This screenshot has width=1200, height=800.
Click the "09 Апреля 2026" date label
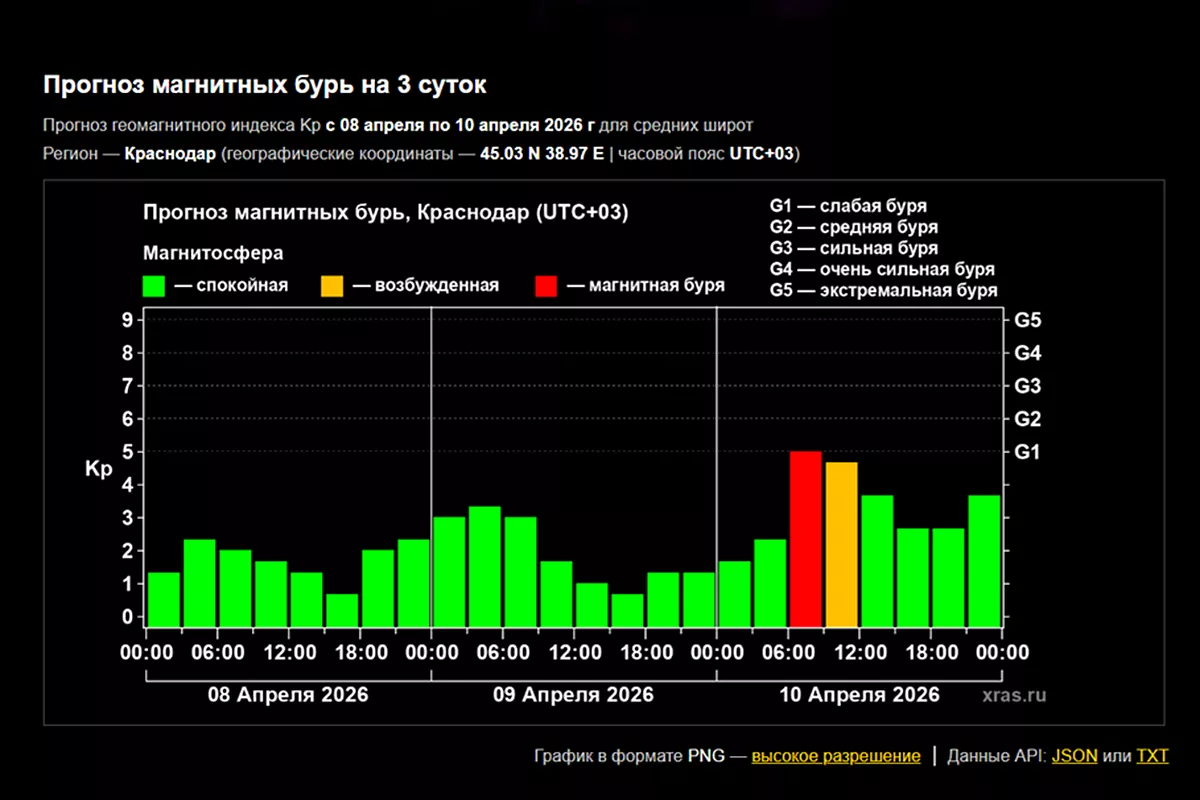point(573,695)
